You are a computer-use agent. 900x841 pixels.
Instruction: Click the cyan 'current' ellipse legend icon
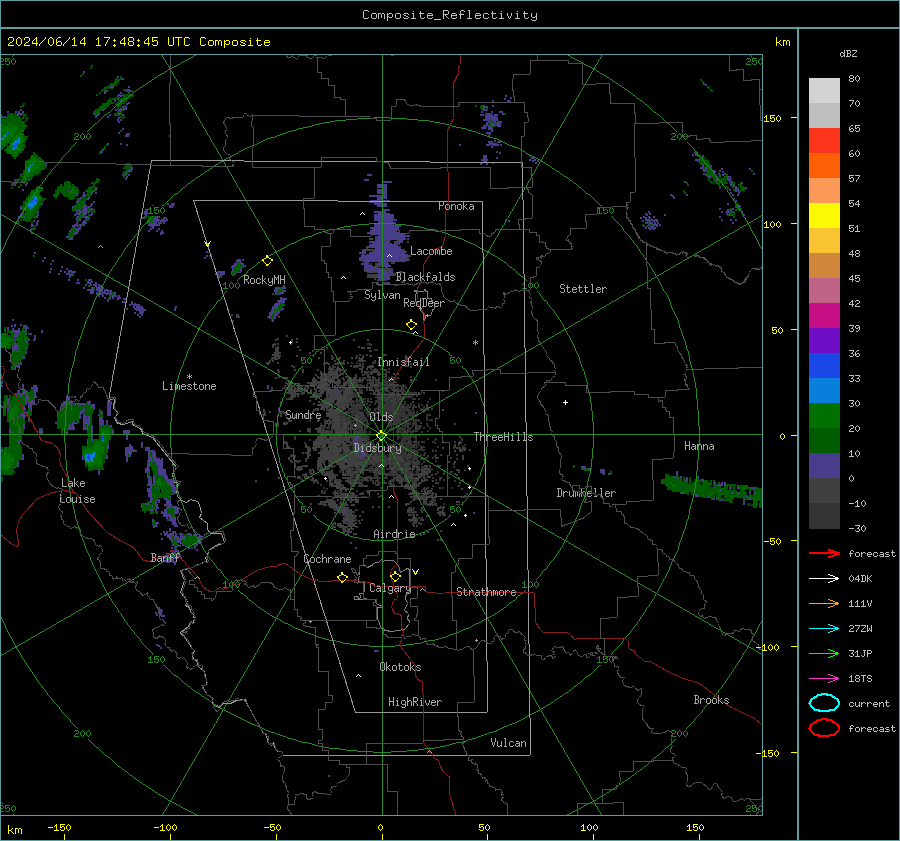(824, 703)
